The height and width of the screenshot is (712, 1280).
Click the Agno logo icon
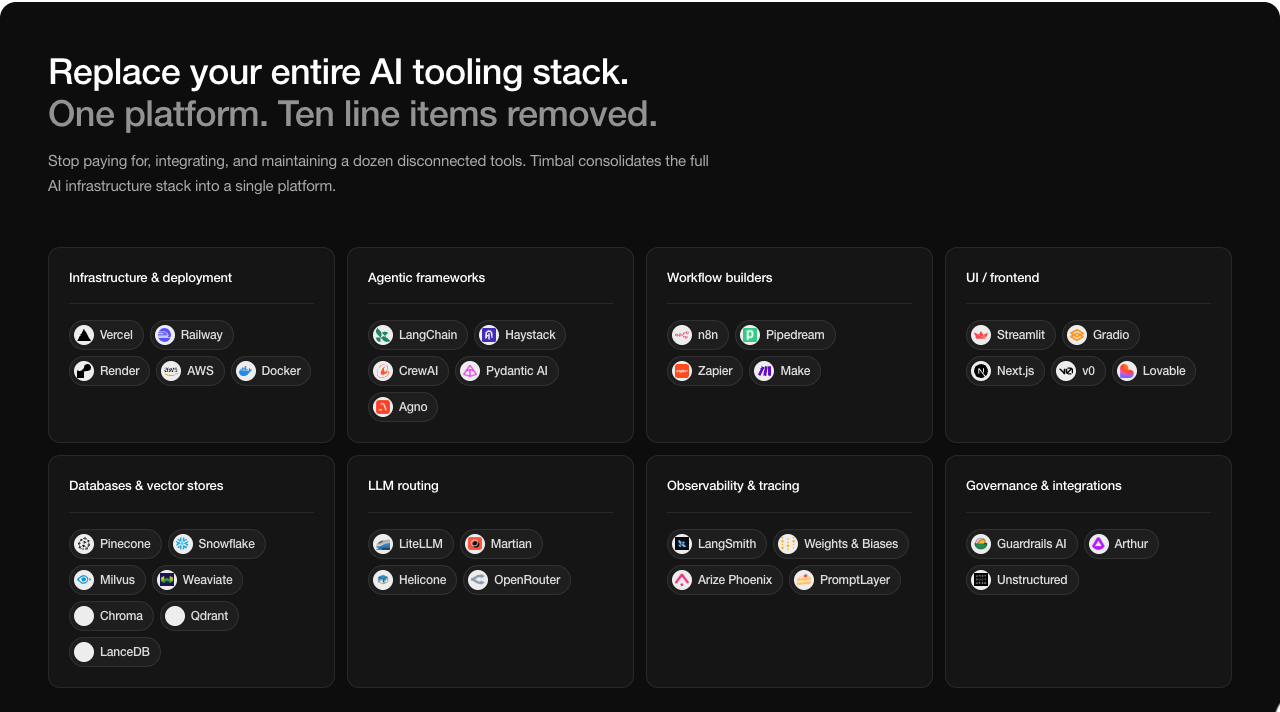coord(383,407)
